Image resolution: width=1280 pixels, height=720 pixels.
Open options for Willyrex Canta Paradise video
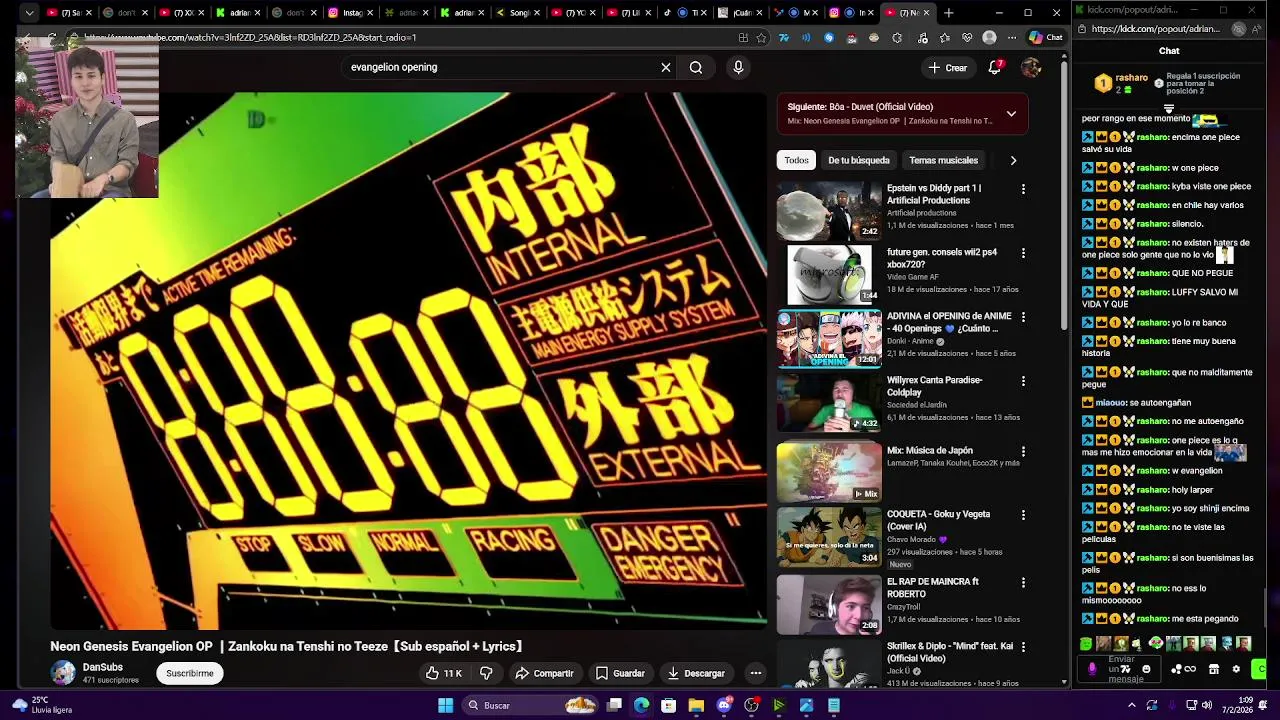(x=1023, y=381)
